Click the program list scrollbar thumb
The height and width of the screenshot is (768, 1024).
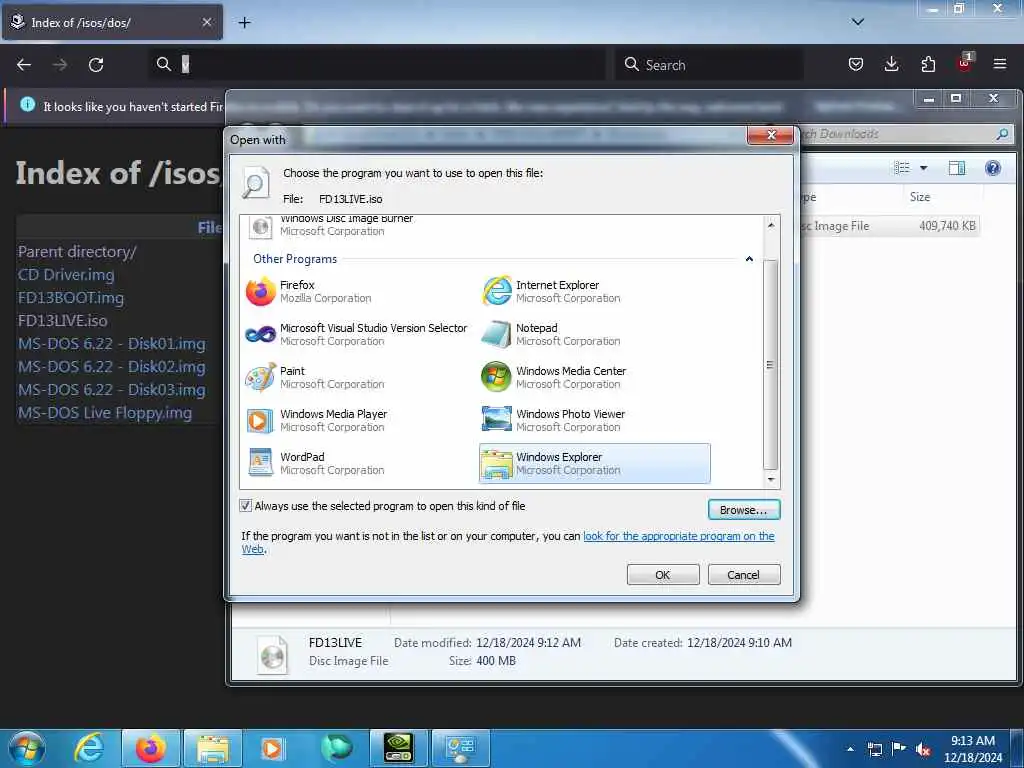[x=771, y=364]
